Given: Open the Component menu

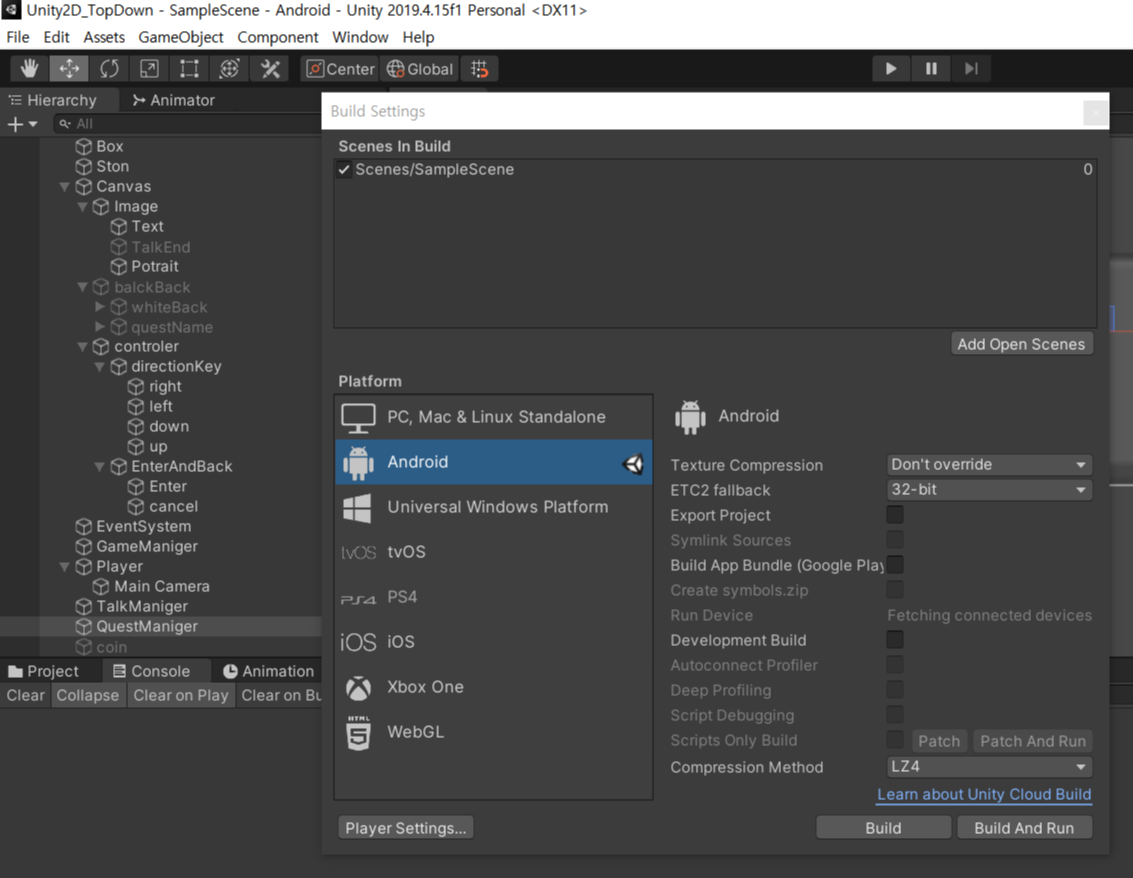Looking at the screenshot, I should 277,37.
